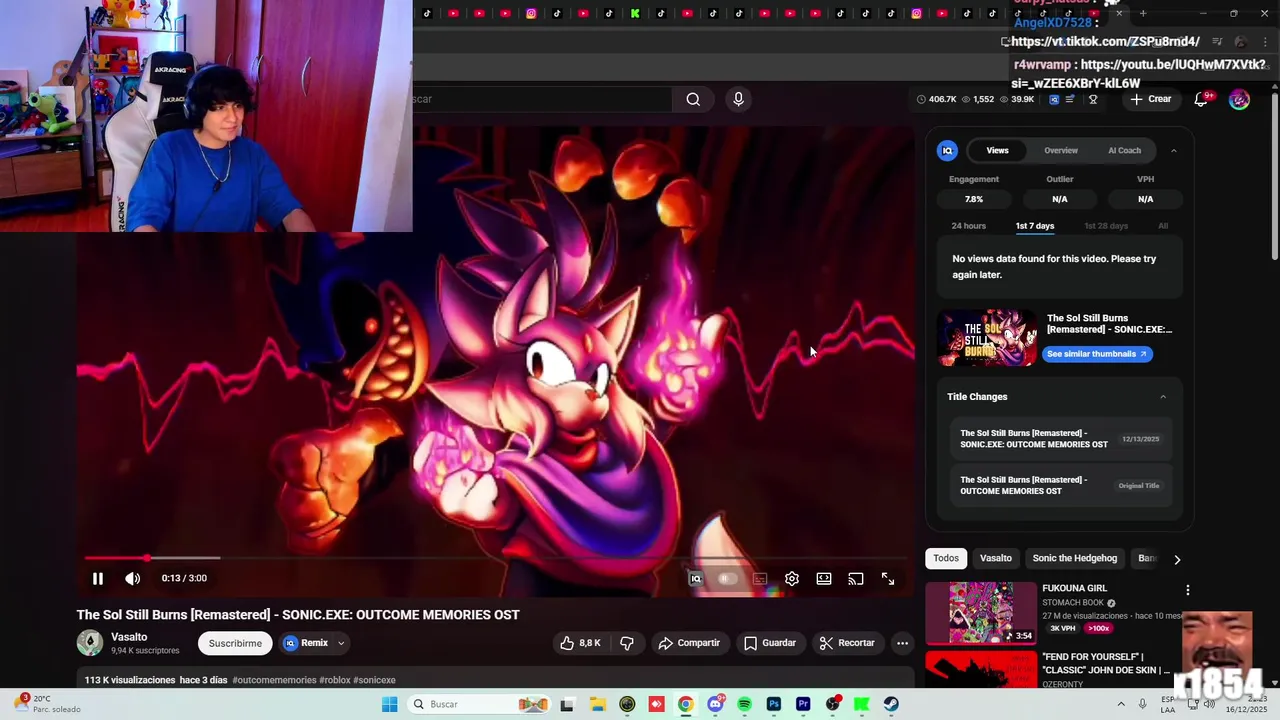Click the Crear create button
Image resolution: width=1280 pixels, height=720 pixels.
coord(1150,99)
